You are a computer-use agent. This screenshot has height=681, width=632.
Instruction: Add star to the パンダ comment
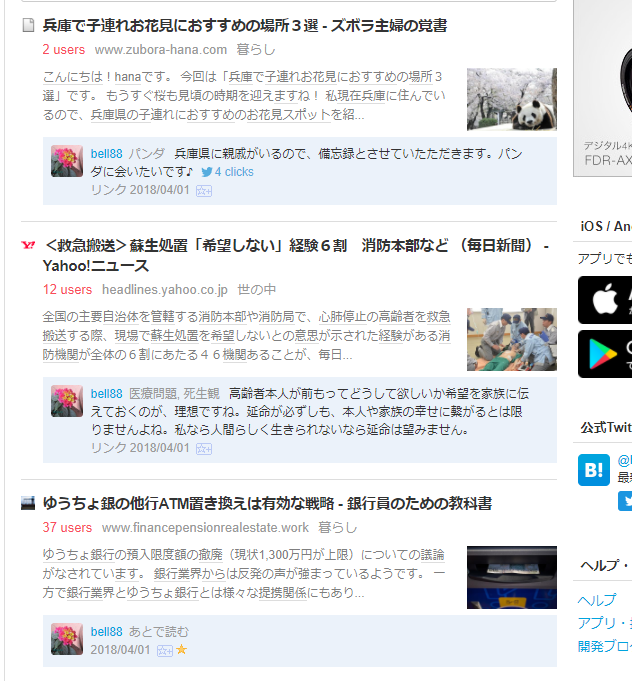pos(204,191)
